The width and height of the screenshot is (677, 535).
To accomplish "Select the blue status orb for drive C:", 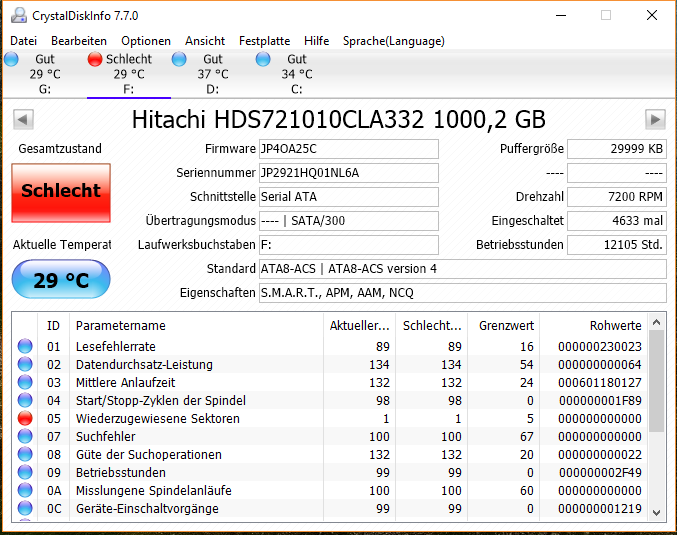I will click(x=263, y=59).
